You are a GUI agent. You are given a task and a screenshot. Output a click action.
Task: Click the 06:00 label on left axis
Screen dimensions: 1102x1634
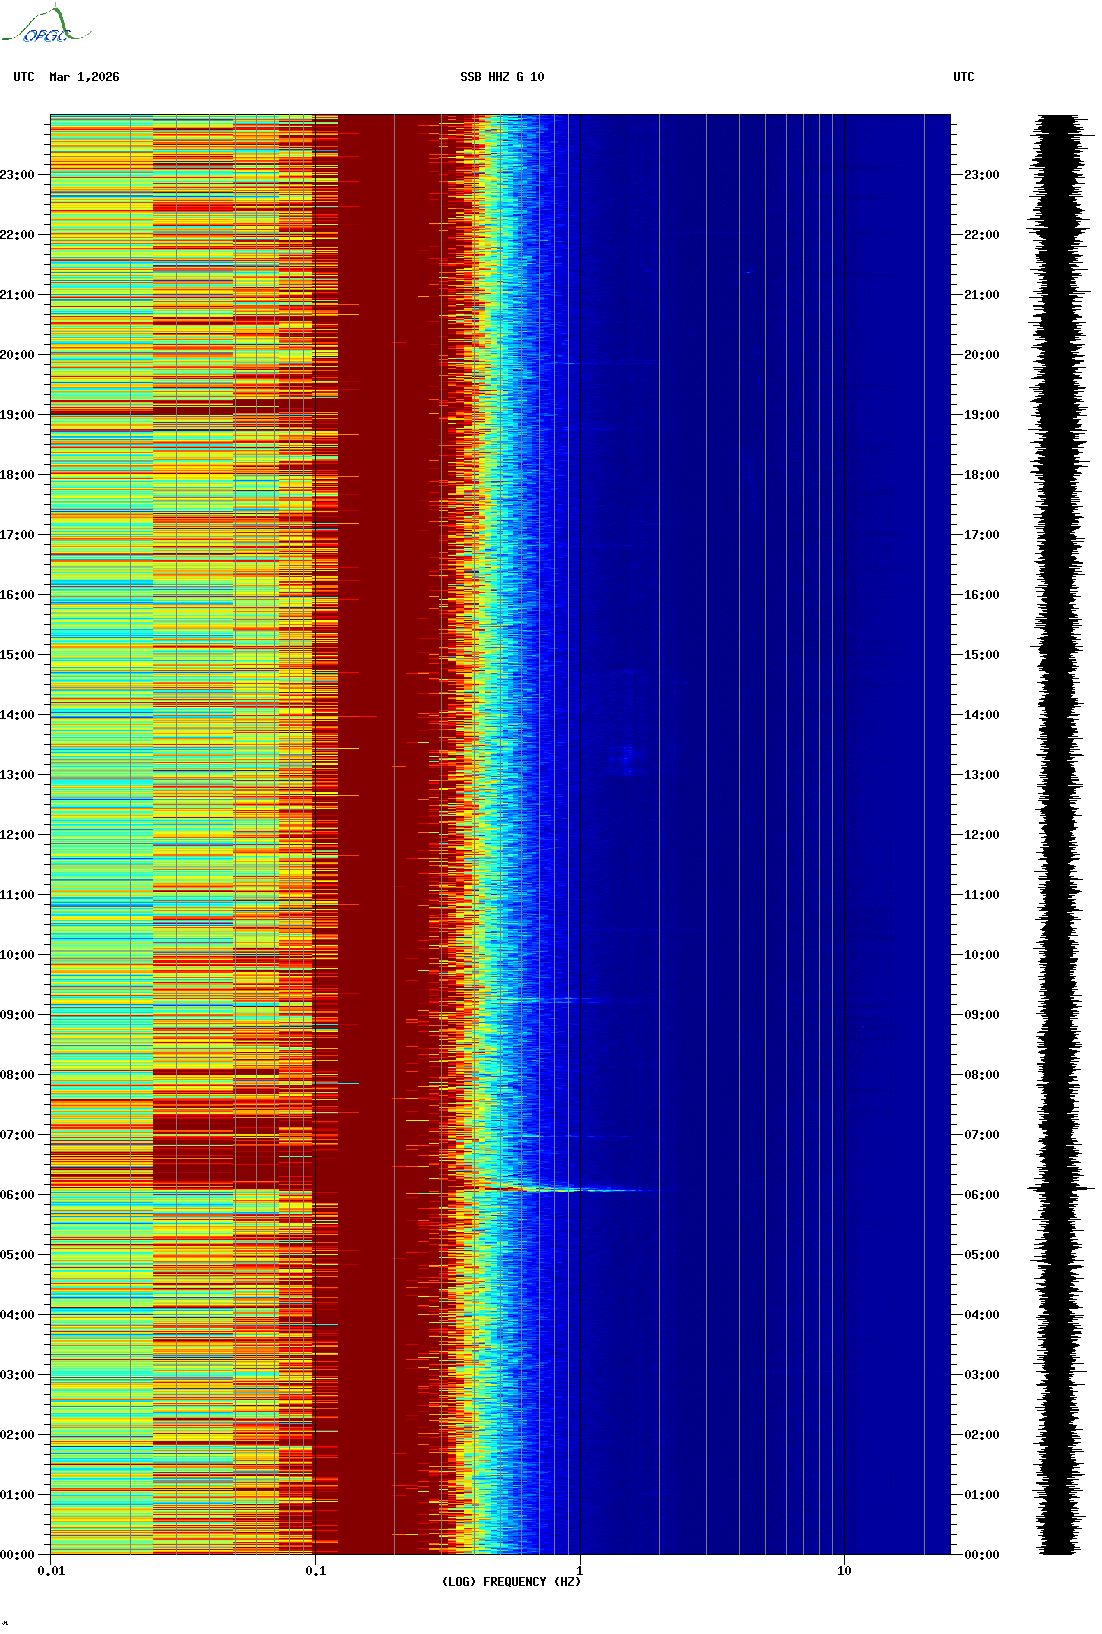(17, 1195)
